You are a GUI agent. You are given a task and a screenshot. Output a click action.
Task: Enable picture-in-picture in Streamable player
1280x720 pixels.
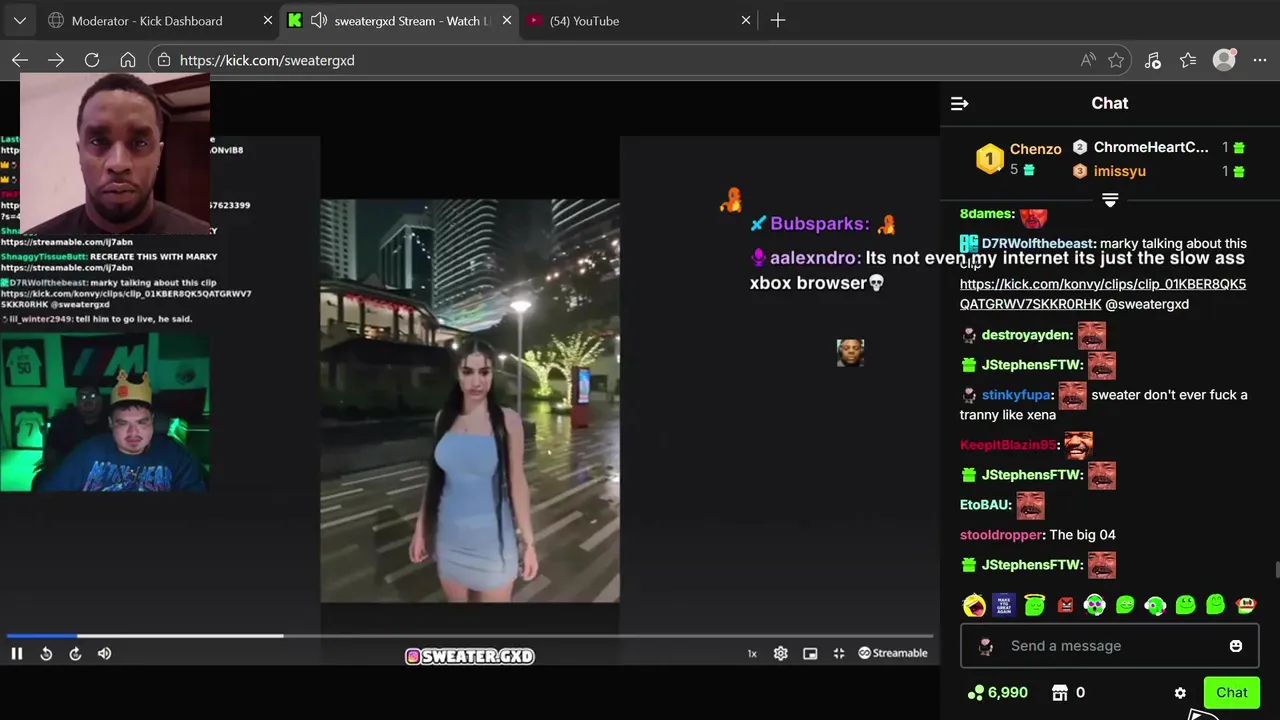pos(810,653)
